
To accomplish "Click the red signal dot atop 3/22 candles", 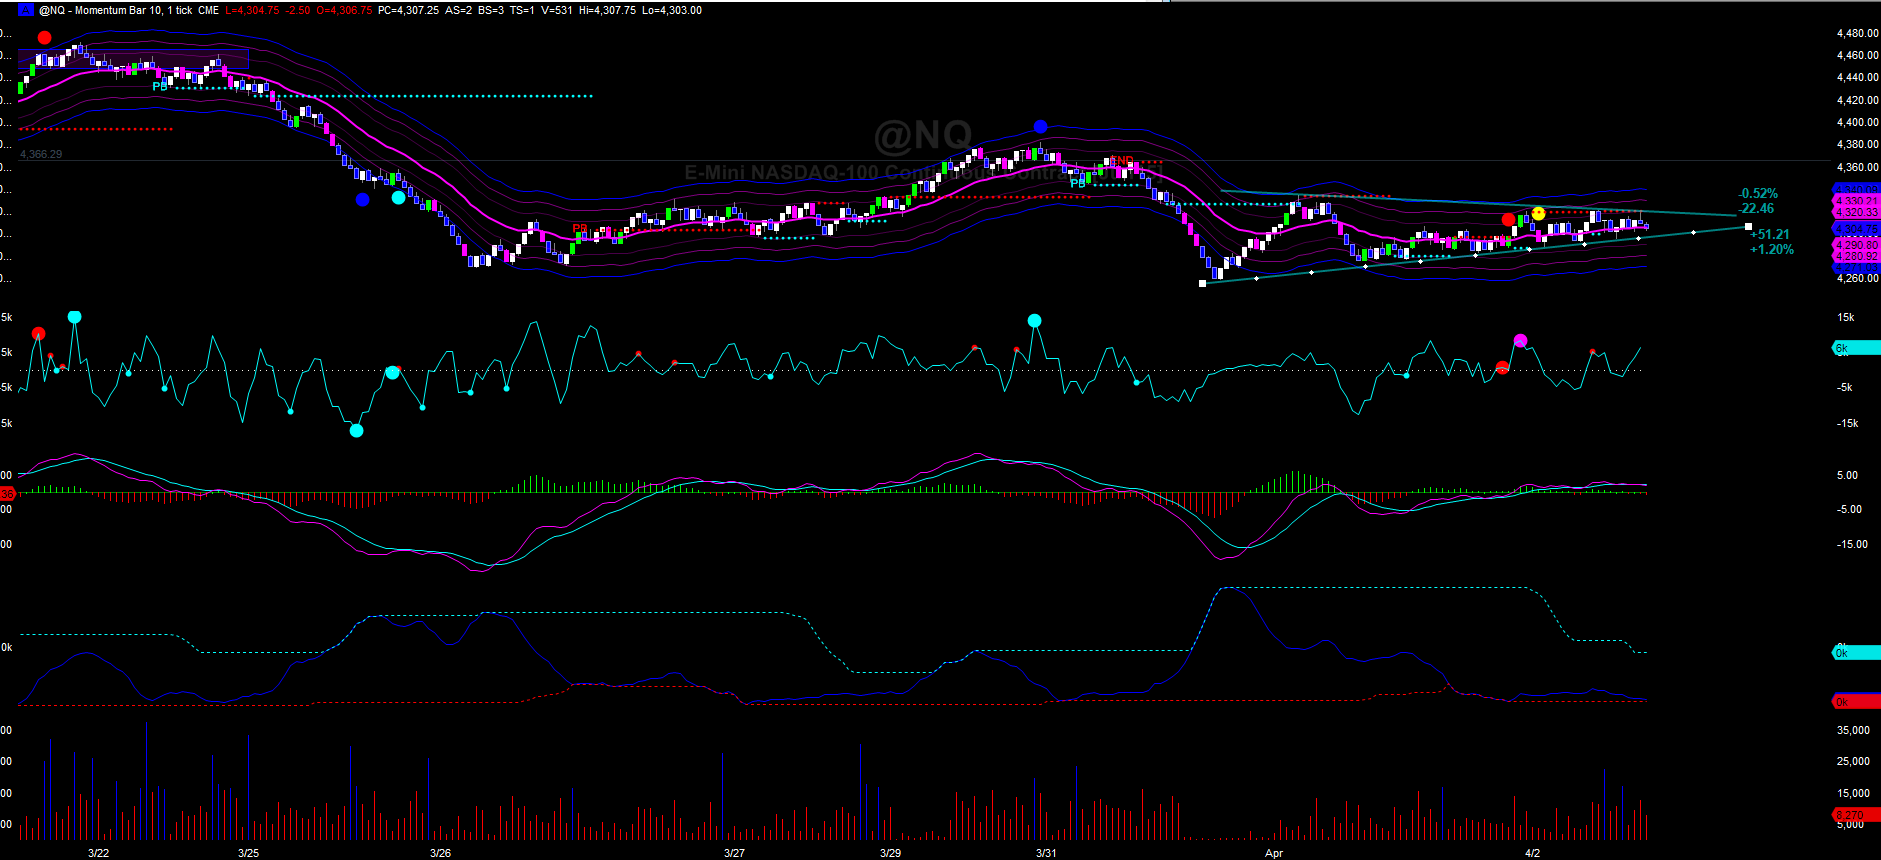I will click(44, 38).
